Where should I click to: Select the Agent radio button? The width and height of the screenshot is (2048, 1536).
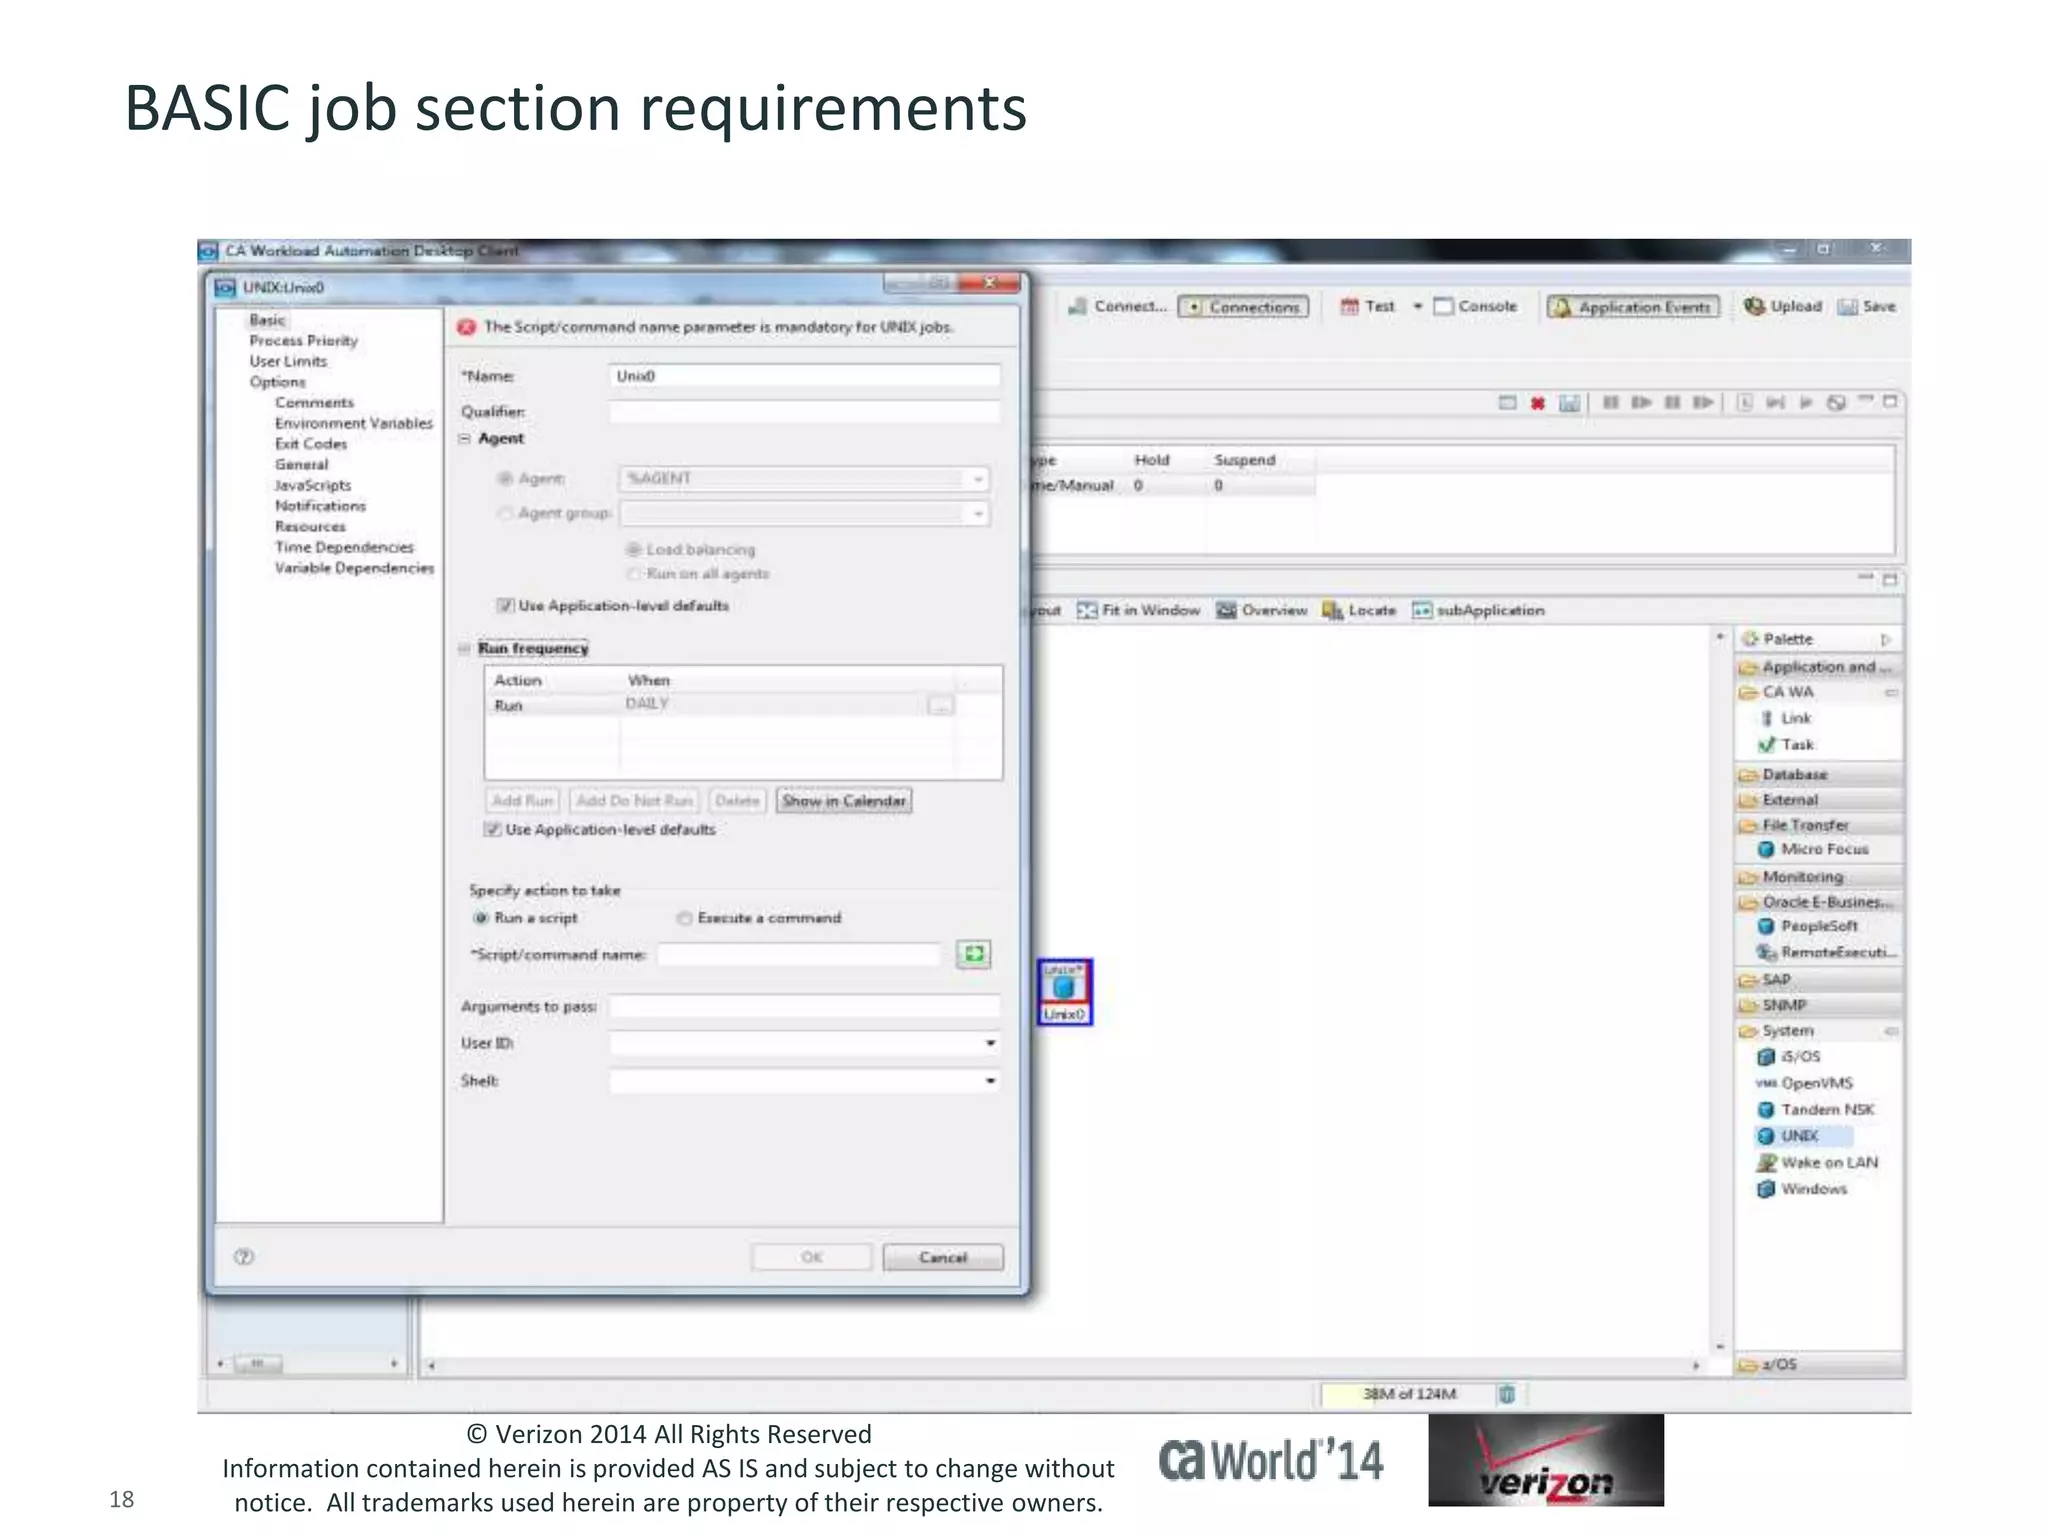pyautogui.click(x=506, y=479)
